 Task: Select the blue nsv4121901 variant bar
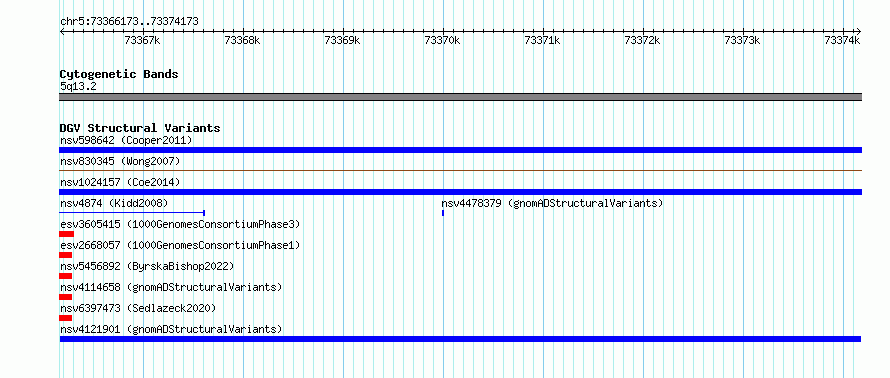[460, 339]
